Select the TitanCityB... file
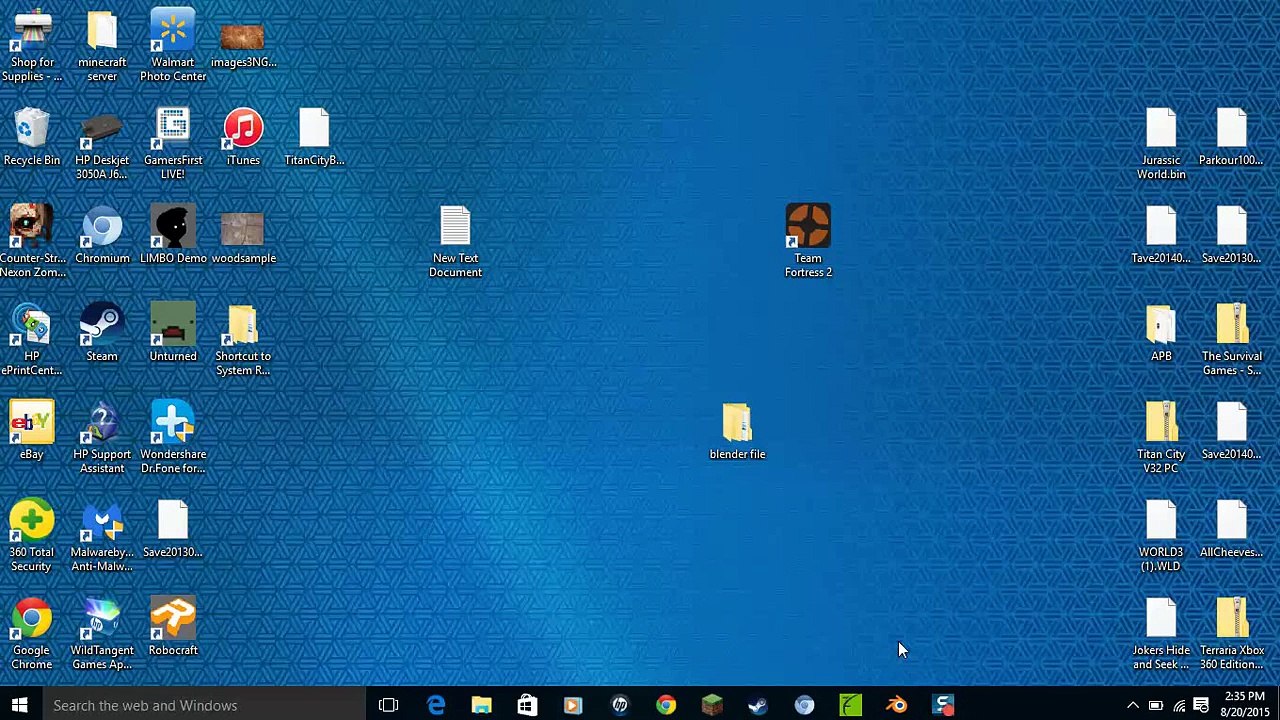 pyautogui.click(x=314, y=138)
